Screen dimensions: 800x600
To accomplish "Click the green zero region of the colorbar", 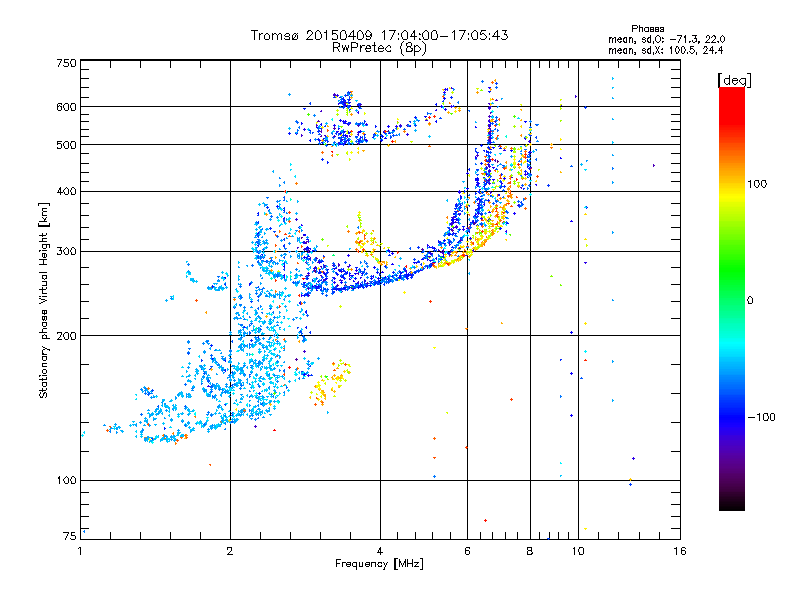I will (732, 300).
